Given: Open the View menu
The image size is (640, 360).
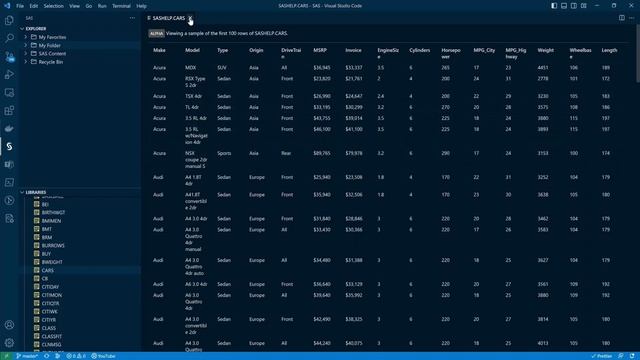Looking at the screenshot, I should click(x=74, y=6).
